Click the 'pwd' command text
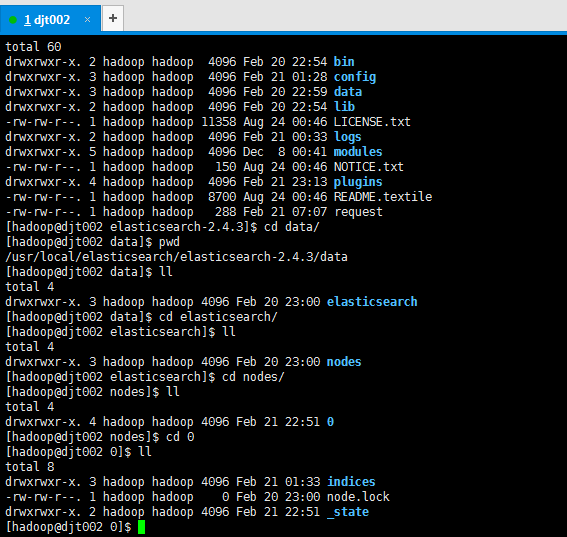This screenshot has width=567, height=537. coord(169,242)
